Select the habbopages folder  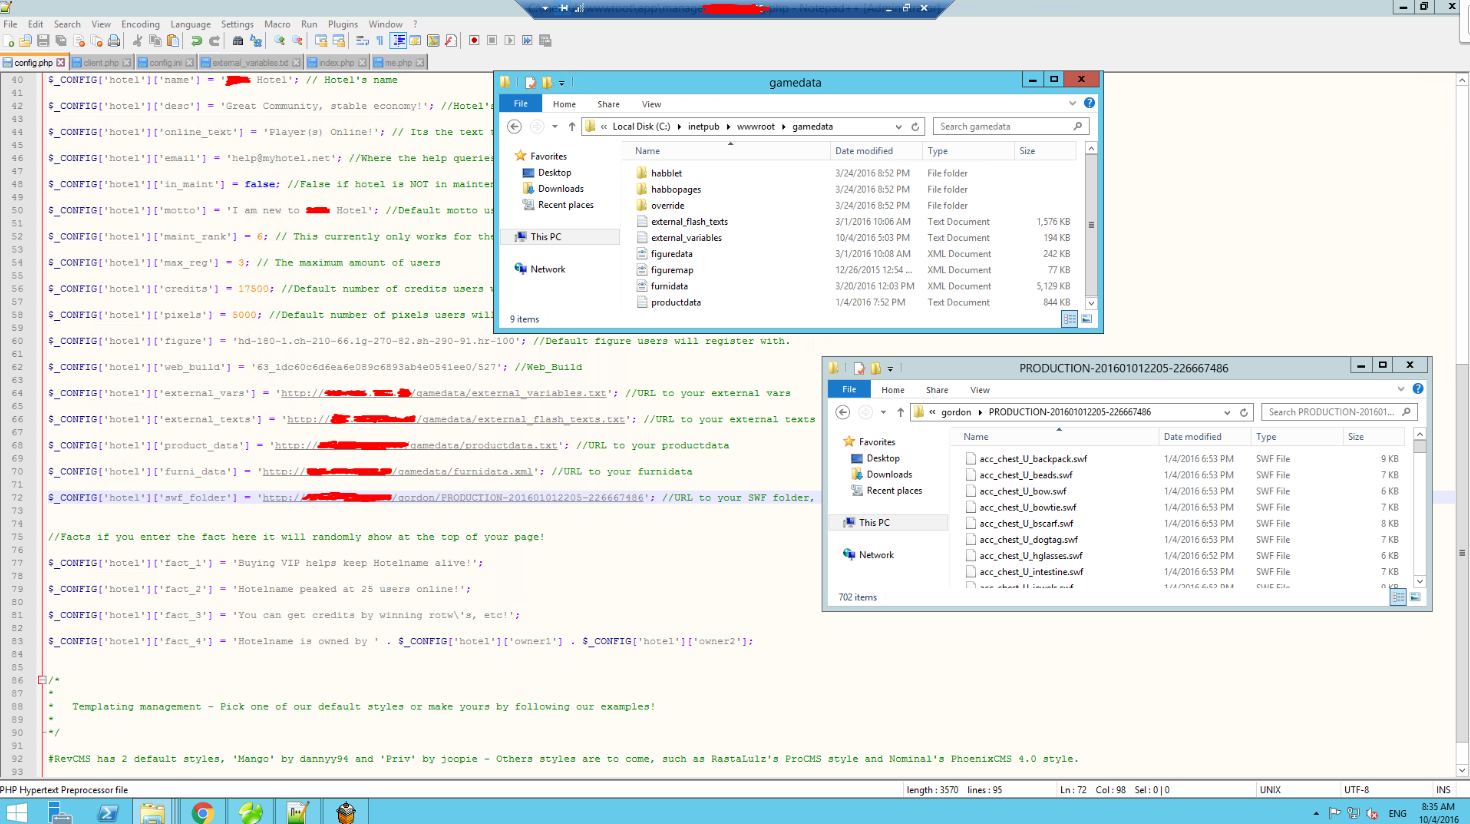tap(675, 189)
